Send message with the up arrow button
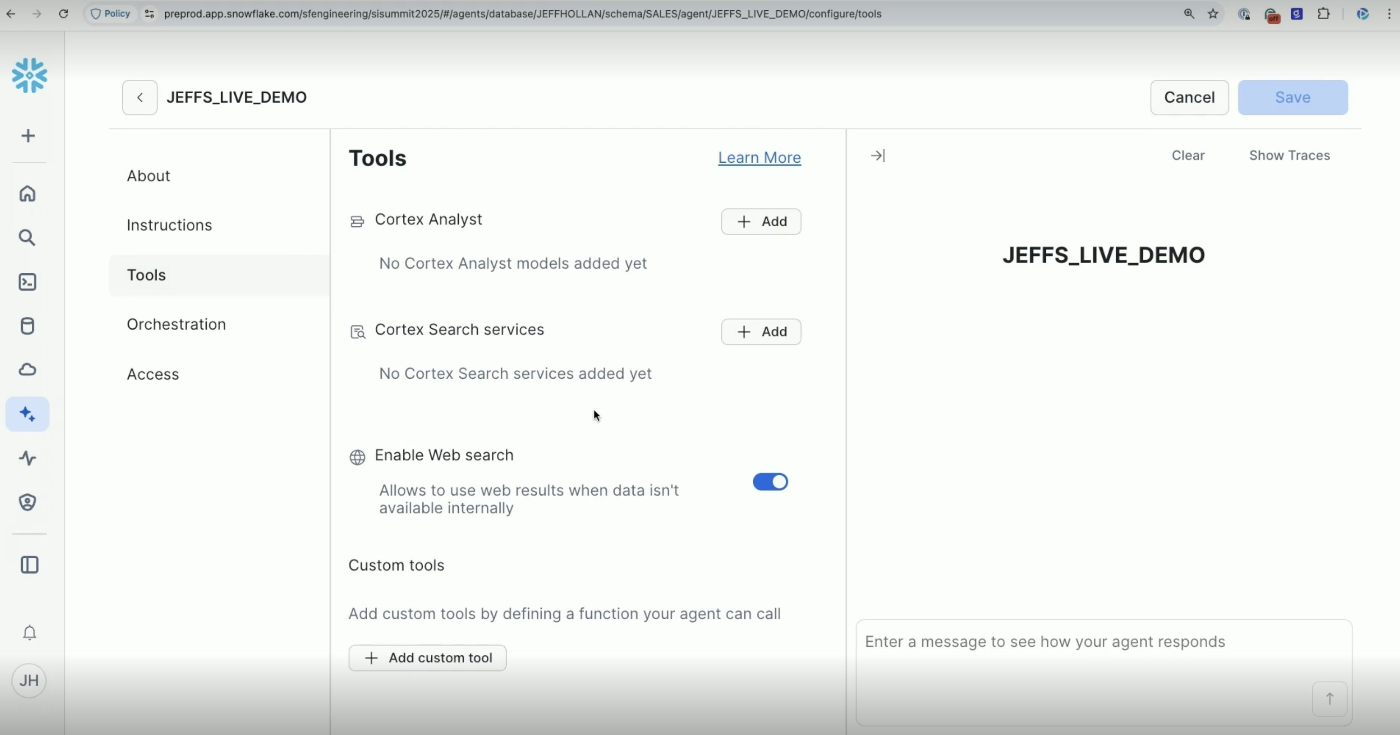Image resolution: width=1400 pixels, height=735 pixels. tap(1330, 699)
